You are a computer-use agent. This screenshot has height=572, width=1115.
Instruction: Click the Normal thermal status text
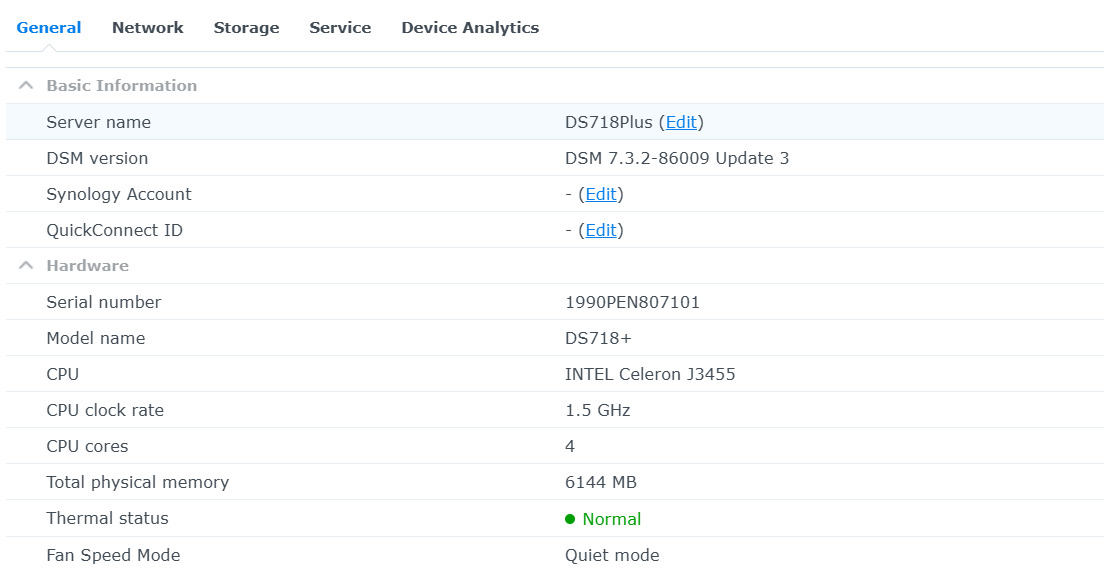(x=611, y=519)
